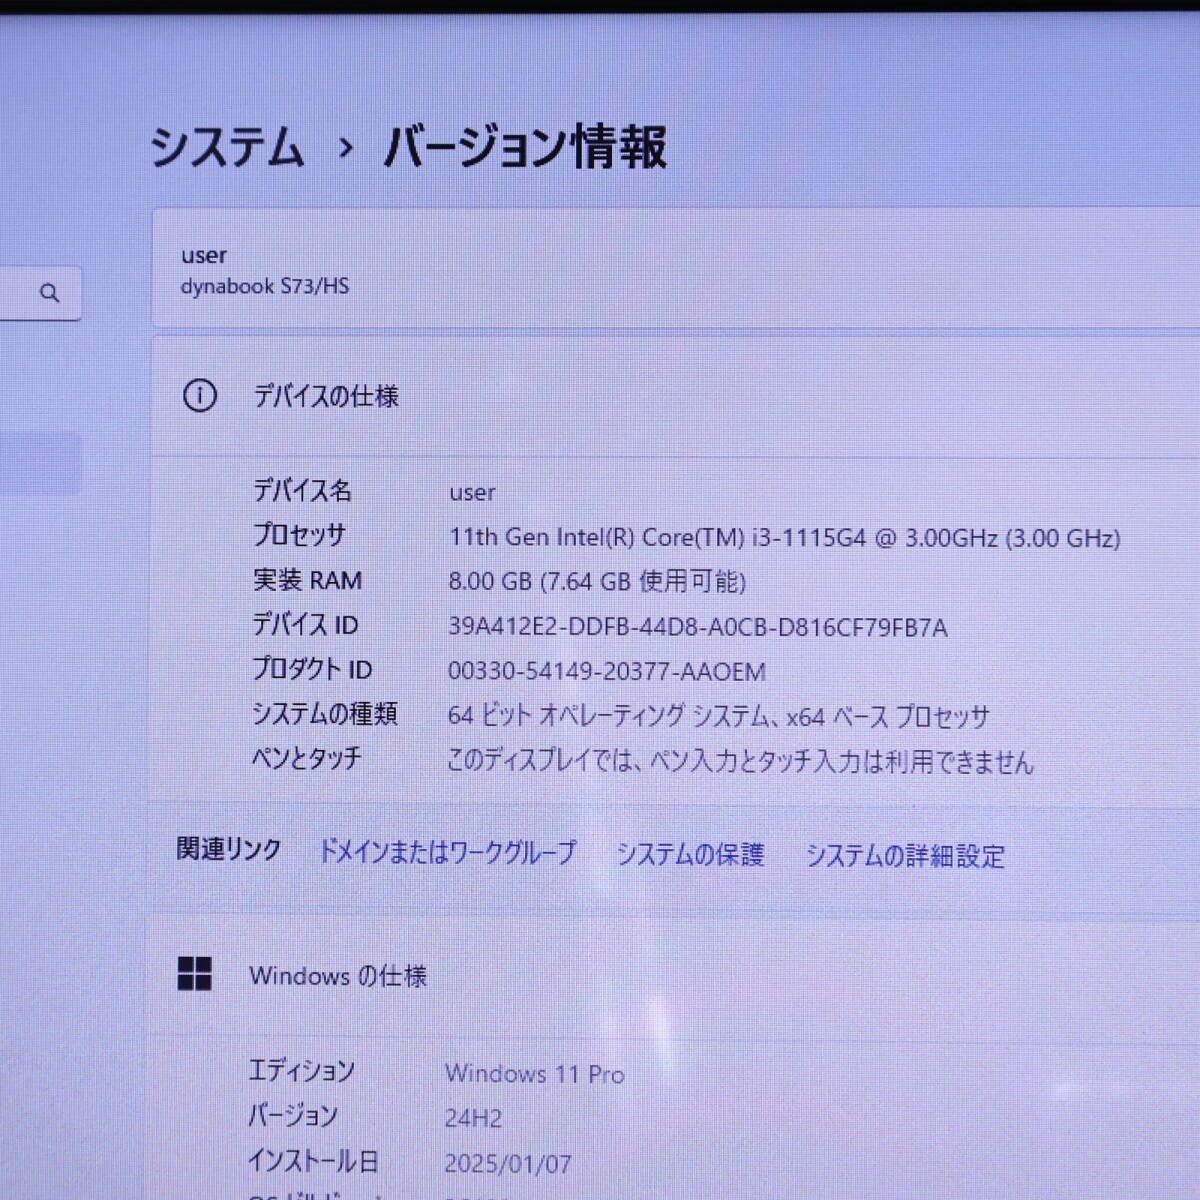This screenshot has height=1200, width=1200.
Task: Click the user name in the header card
Action: [204, 256]
